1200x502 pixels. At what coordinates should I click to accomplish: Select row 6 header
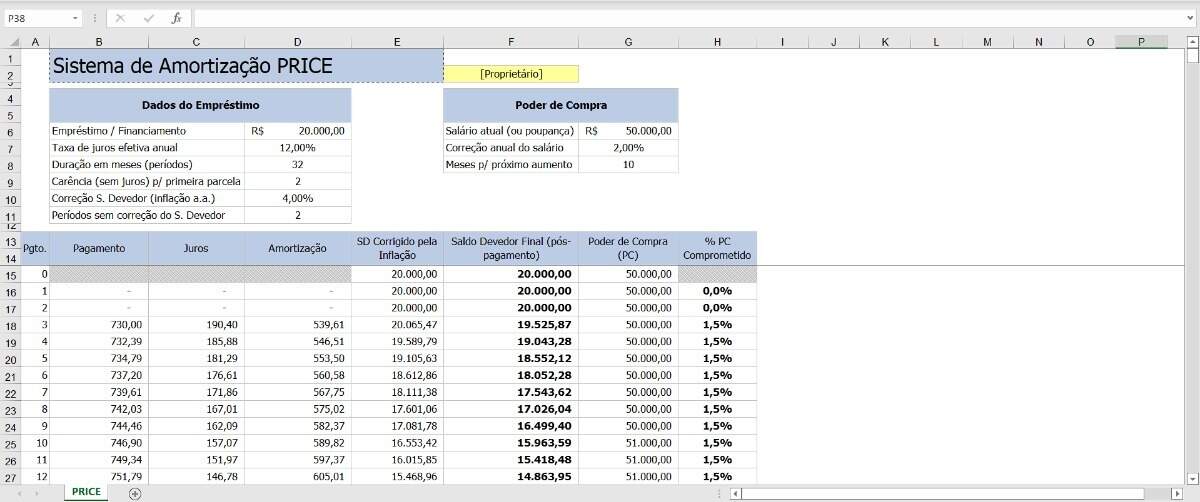point(10,131)
